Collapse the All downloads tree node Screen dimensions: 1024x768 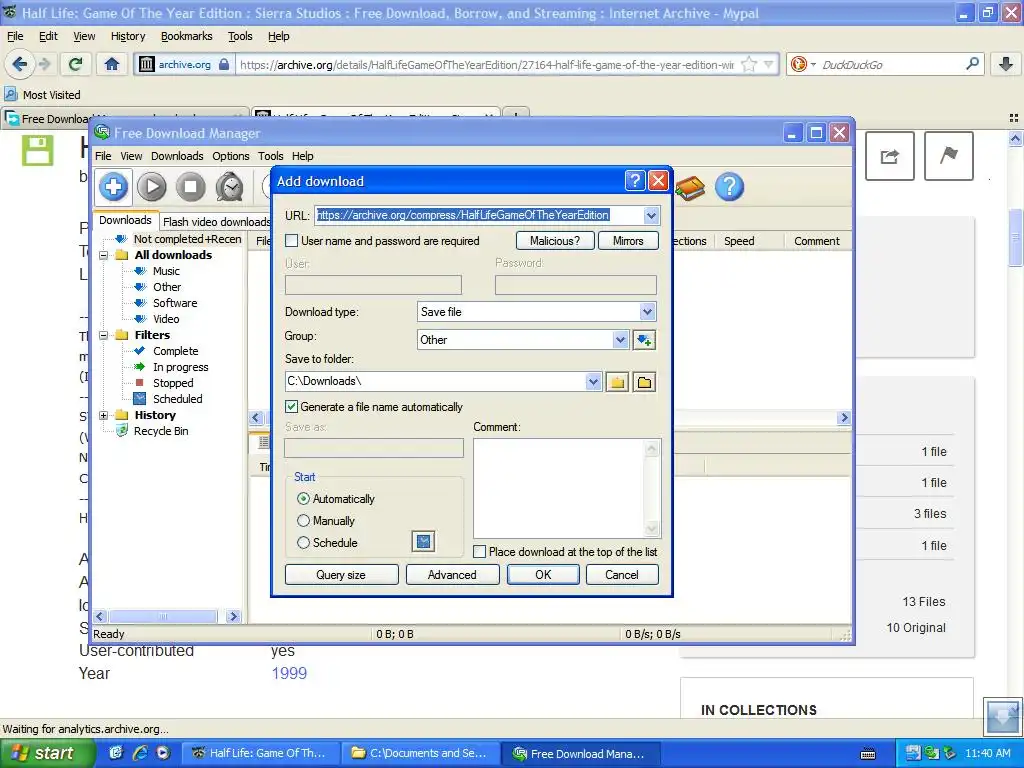(103, 255)
